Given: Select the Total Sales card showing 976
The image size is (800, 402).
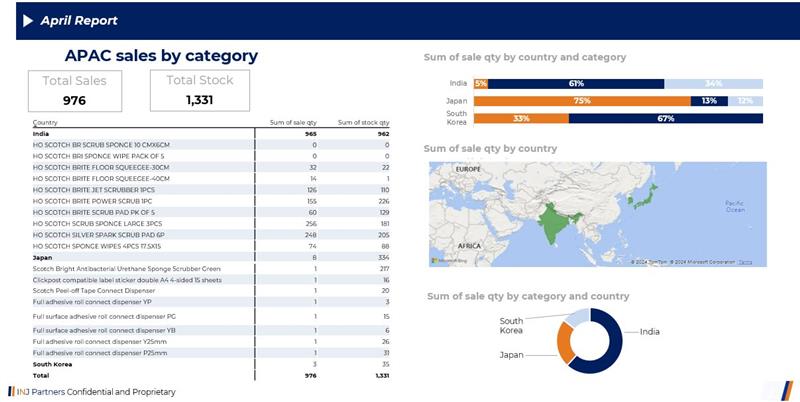Looking at the screenshot, I should tap(75, 91).
